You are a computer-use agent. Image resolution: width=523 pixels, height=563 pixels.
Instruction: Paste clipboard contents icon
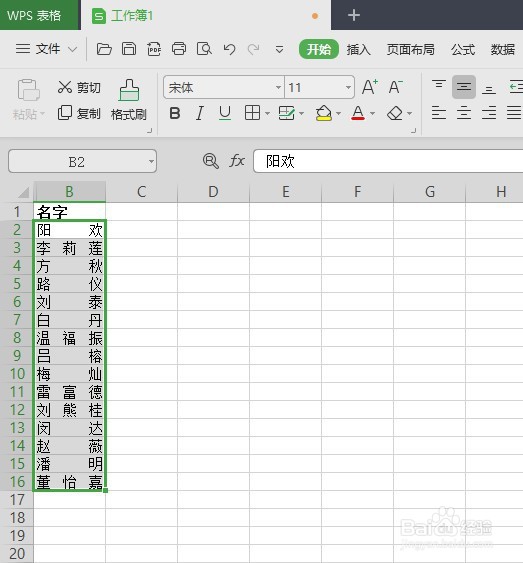pos(28,90)
